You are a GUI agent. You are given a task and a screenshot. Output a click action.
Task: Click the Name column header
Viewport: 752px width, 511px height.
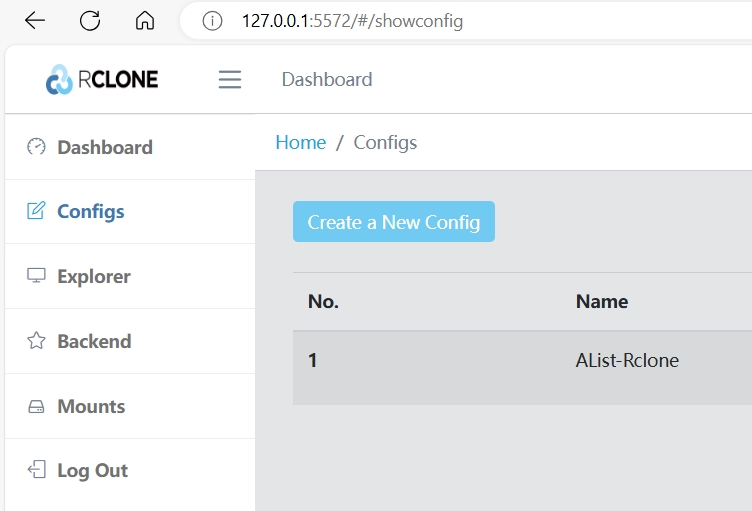tap(602, 301)
